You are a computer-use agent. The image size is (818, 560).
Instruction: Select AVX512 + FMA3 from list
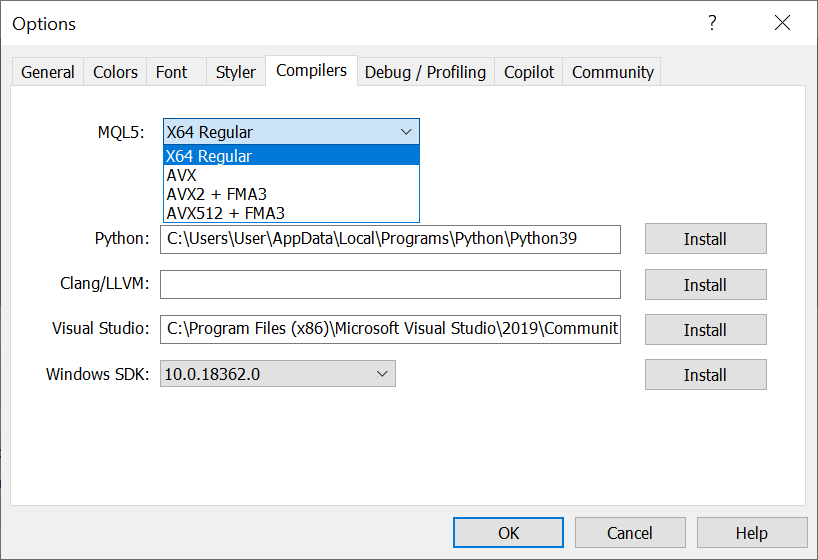[290, 212]
